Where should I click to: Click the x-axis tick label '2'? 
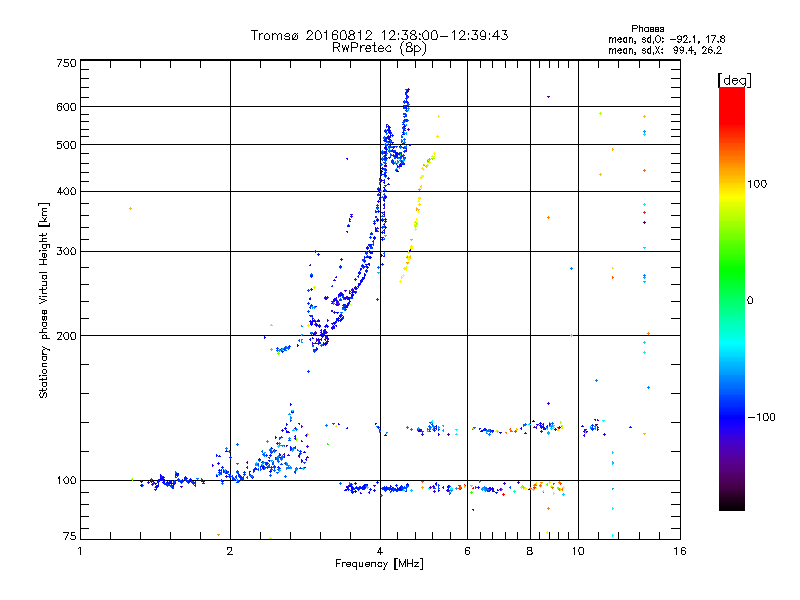230,551
